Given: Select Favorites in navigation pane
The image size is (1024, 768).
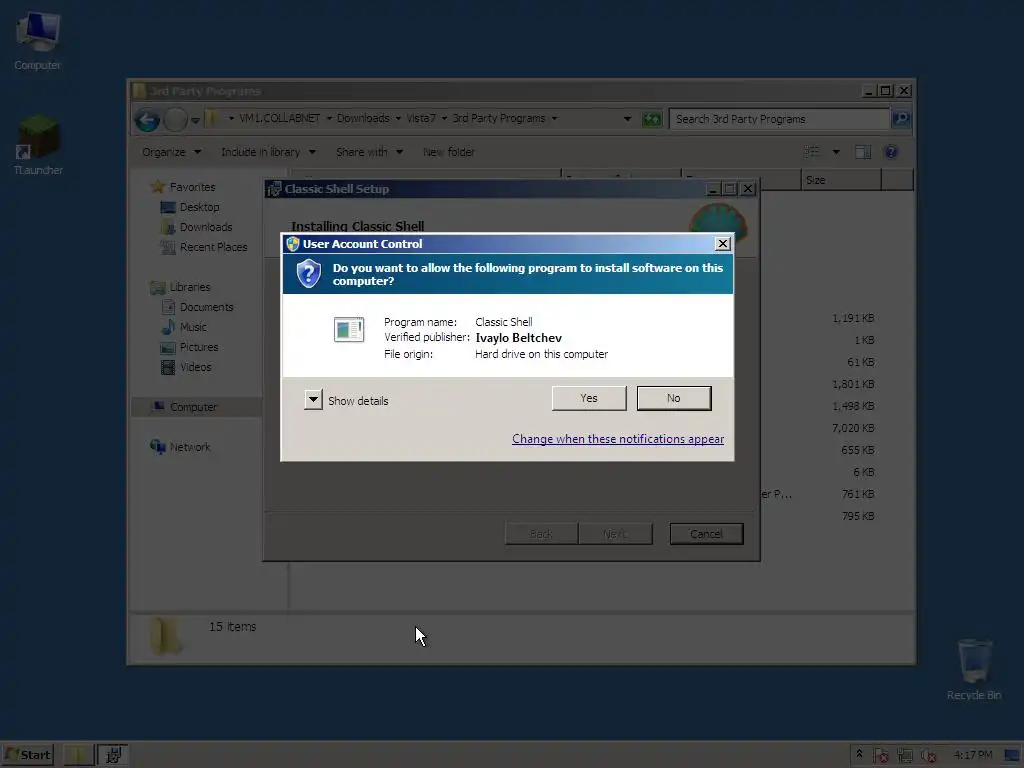Looking at the screenshot, I should [x=183, y=187].
